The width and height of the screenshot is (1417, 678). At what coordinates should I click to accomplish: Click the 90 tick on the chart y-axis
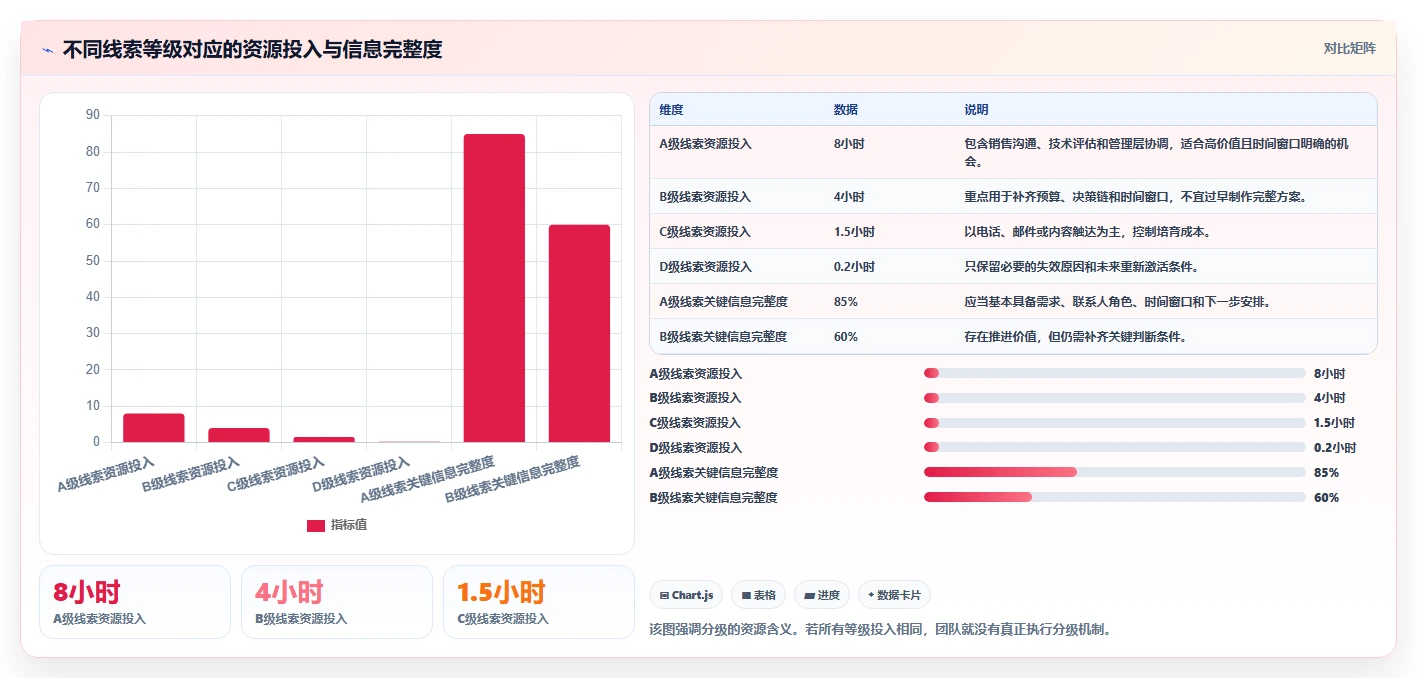click(x=93, y=115)
